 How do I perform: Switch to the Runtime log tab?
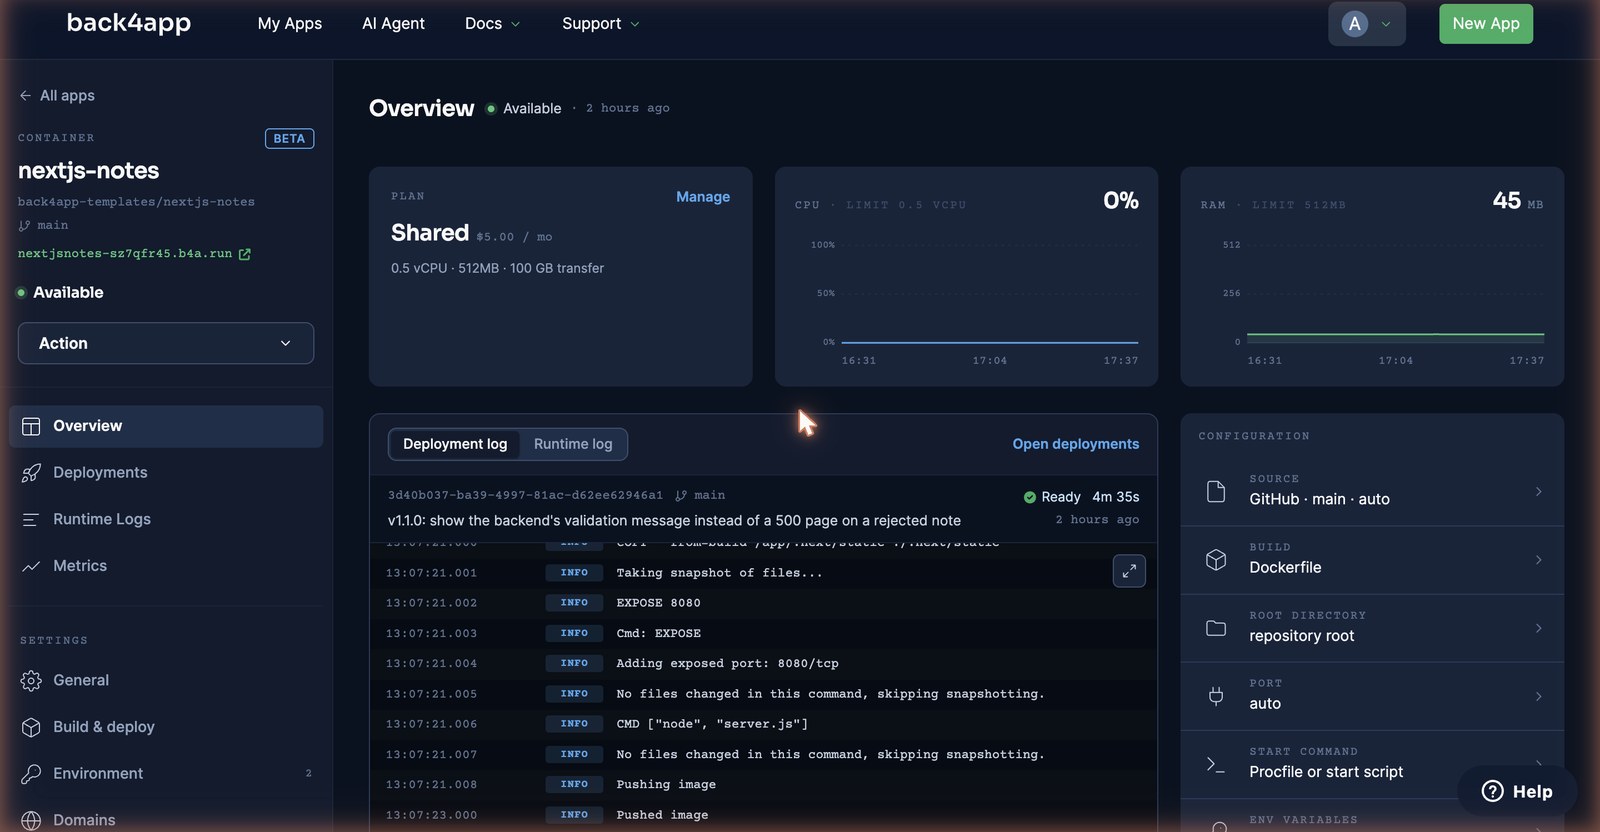[573, 444]
